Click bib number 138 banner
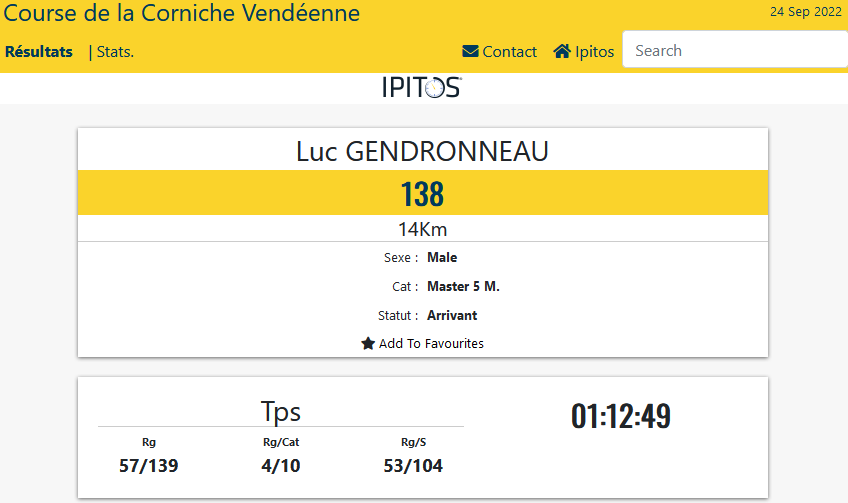This screenshot has width=848, height=503. (423, 193)
